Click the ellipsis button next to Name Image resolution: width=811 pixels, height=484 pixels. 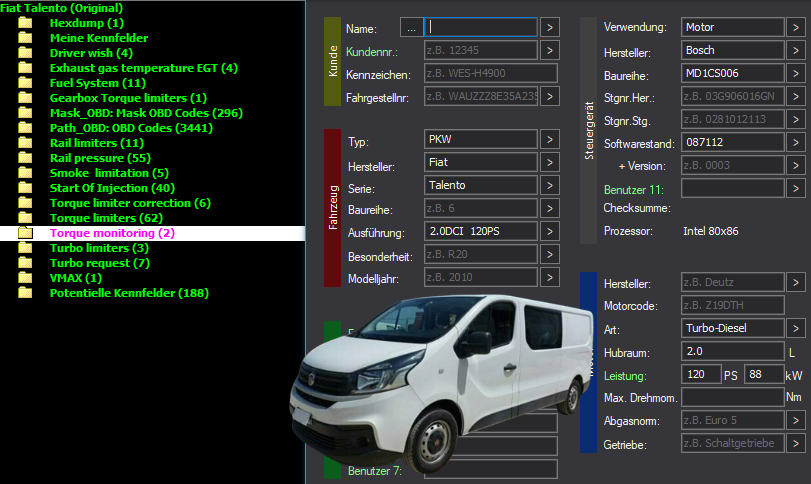(411, 27)
